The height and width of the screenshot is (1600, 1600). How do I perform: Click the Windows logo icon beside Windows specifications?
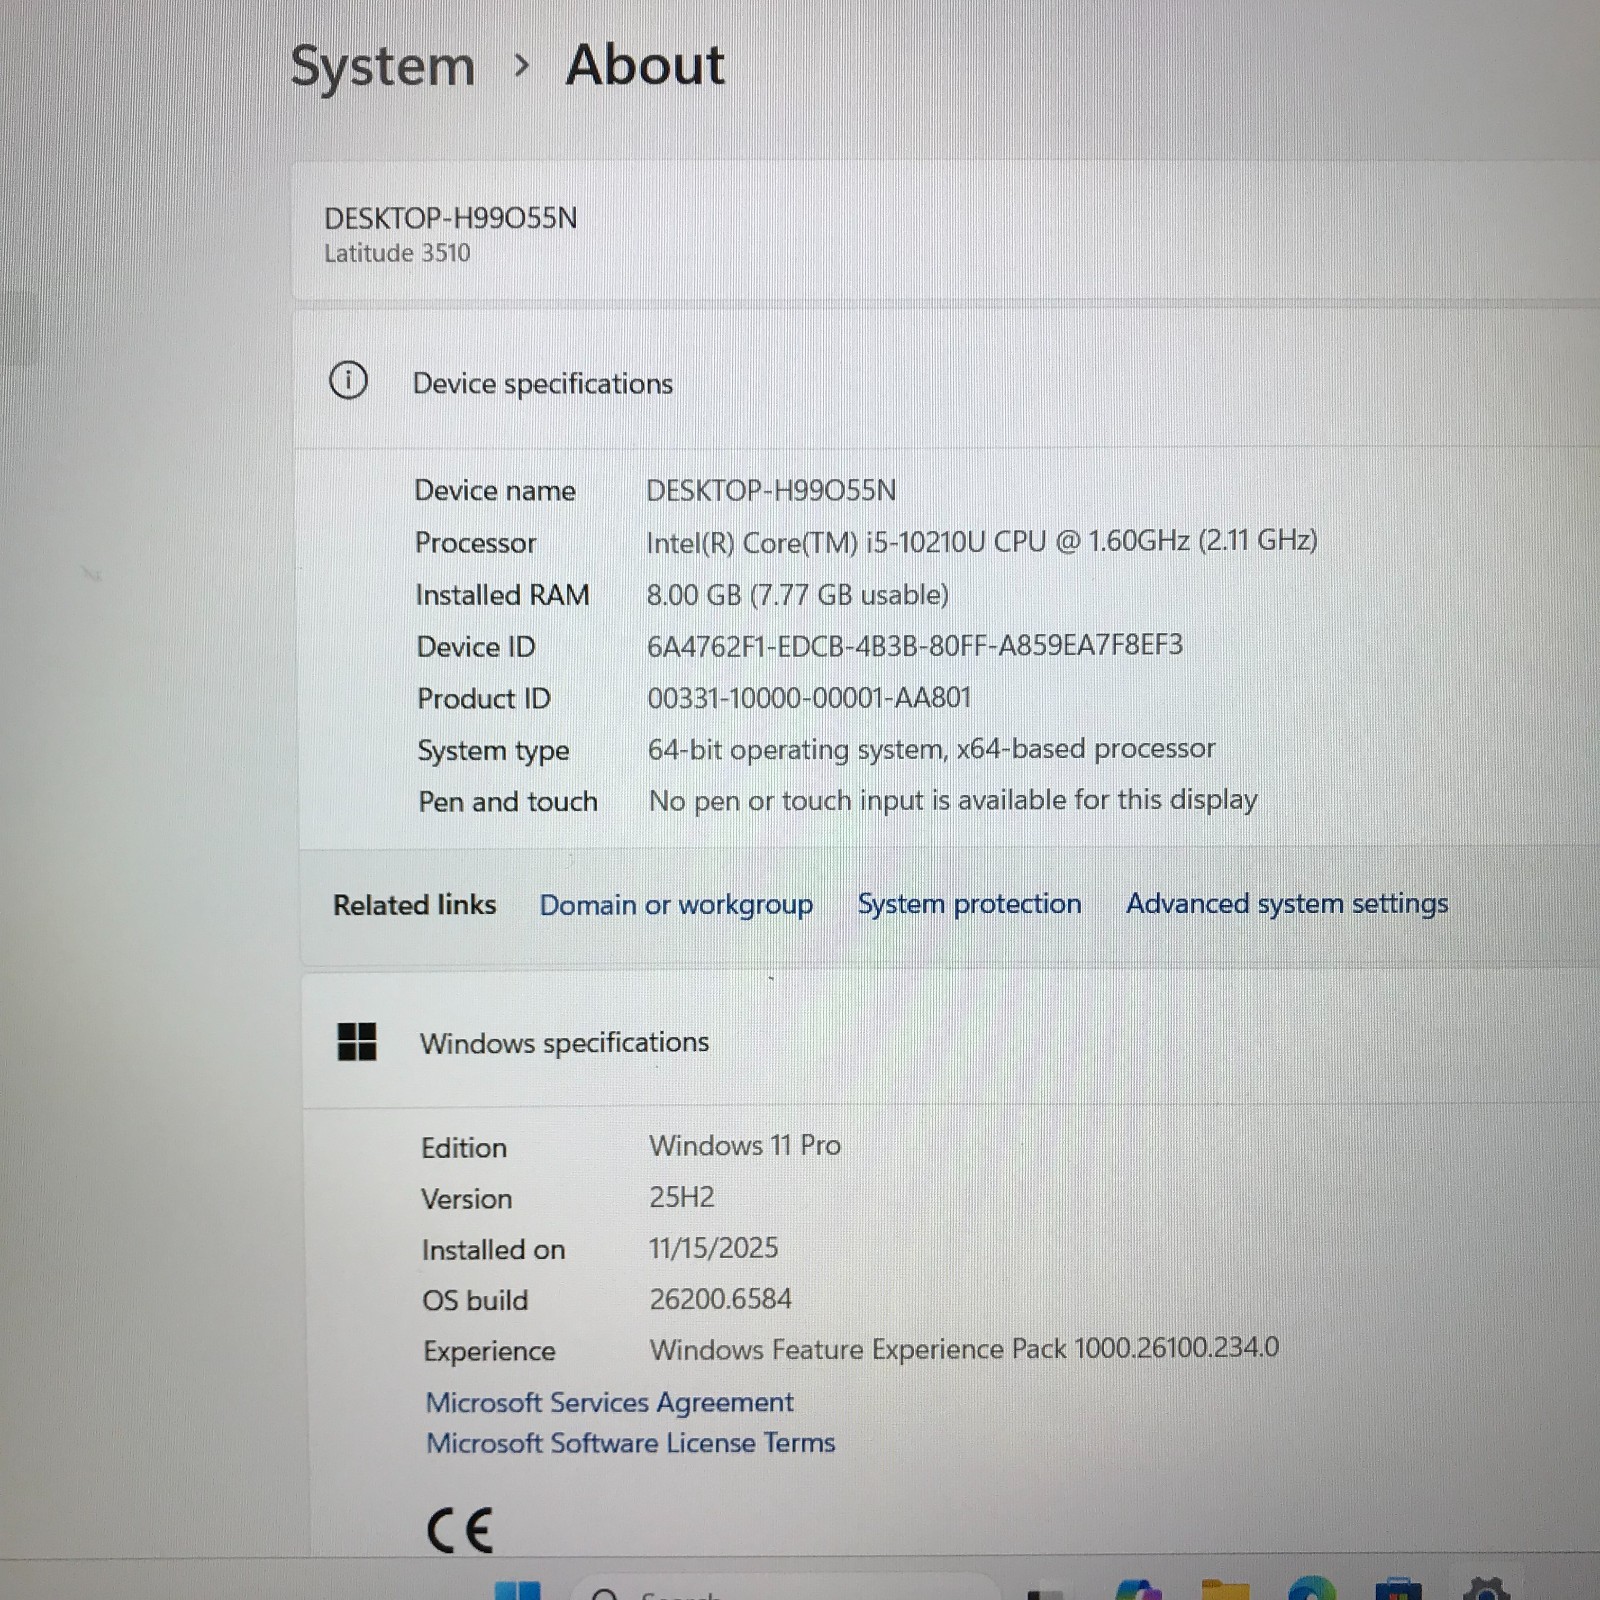(357, 1041)
